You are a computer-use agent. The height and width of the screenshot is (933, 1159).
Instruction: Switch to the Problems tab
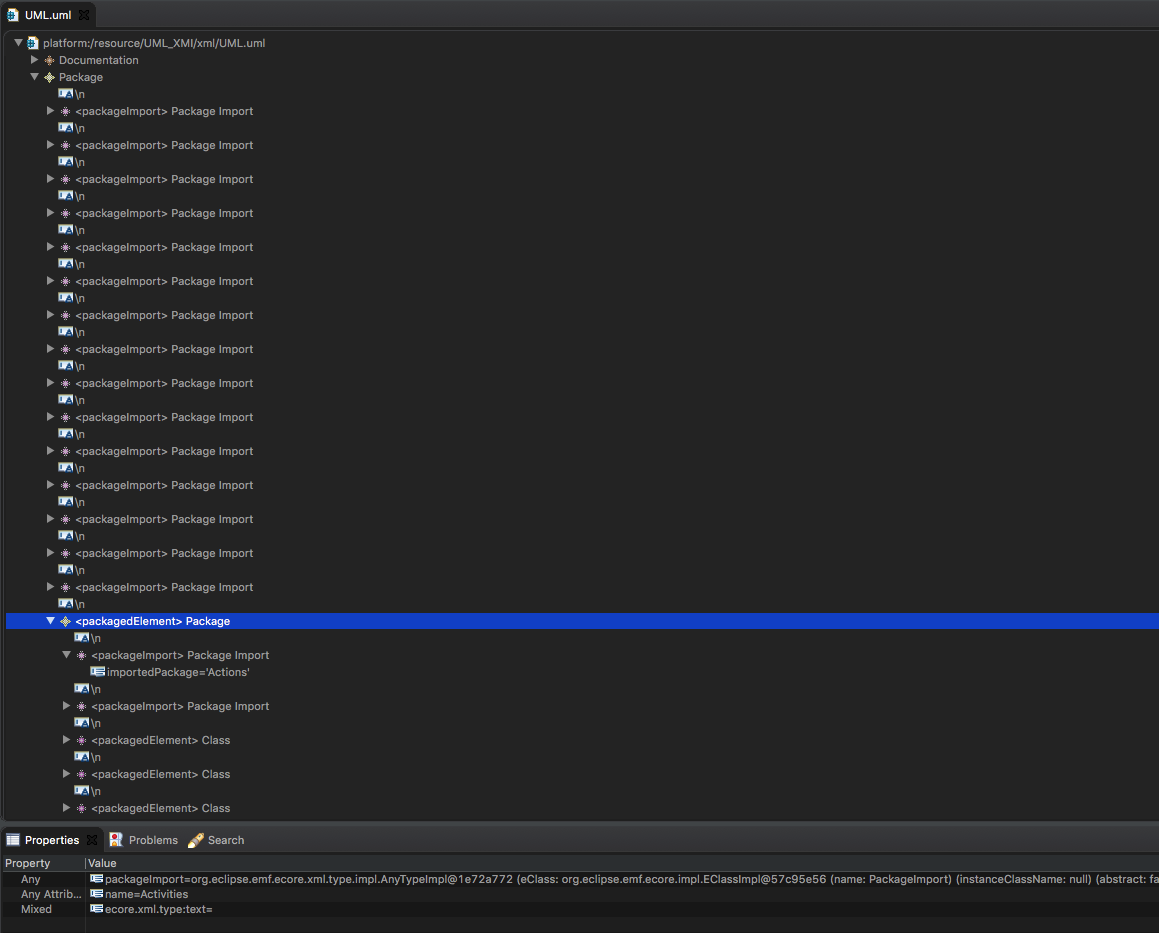tap(153, 840)
